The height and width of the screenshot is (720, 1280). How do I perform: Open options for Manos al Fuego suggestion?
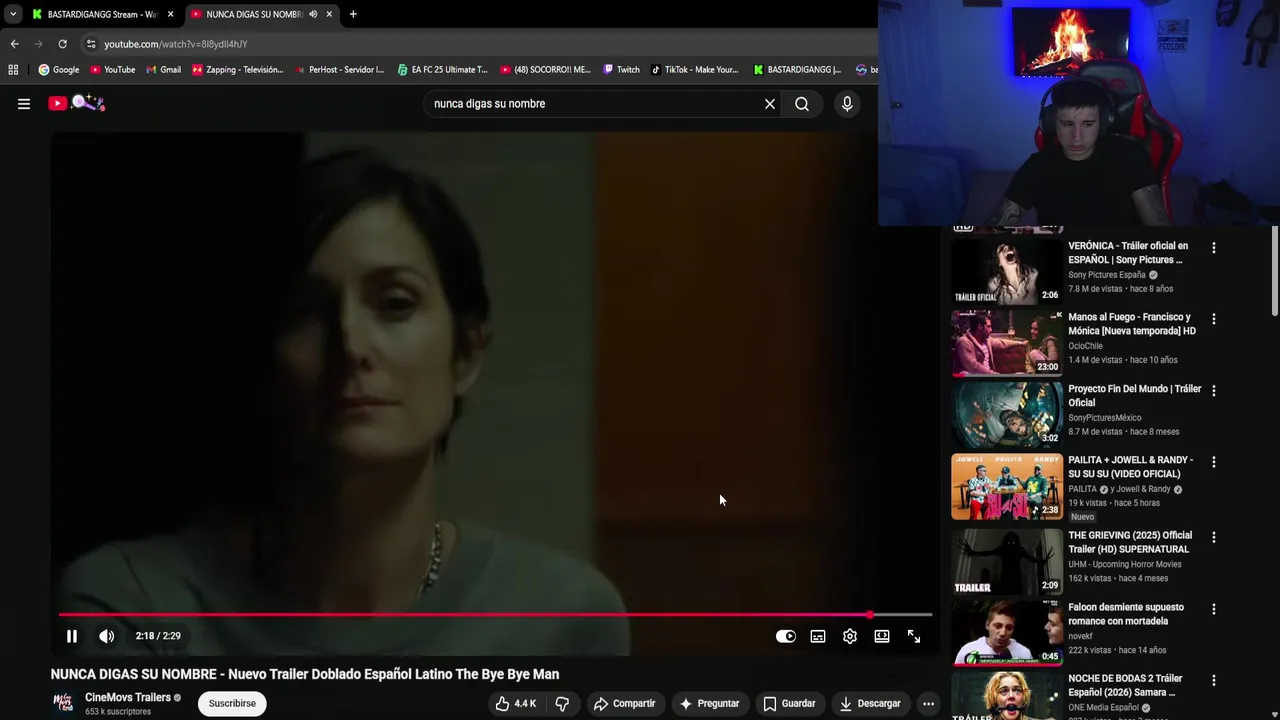point(1214,319)
